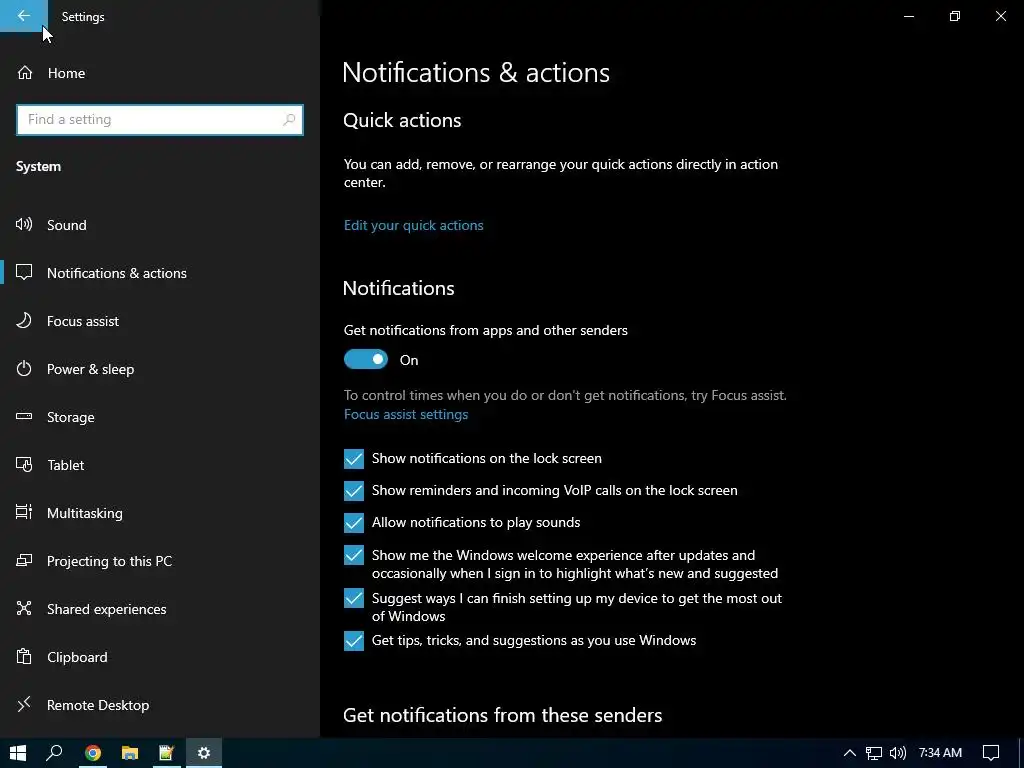Uncheck Show reminders and incoming VoIP calls
This screenshot has width=1024, height=768.
click(x=354, y=490)
